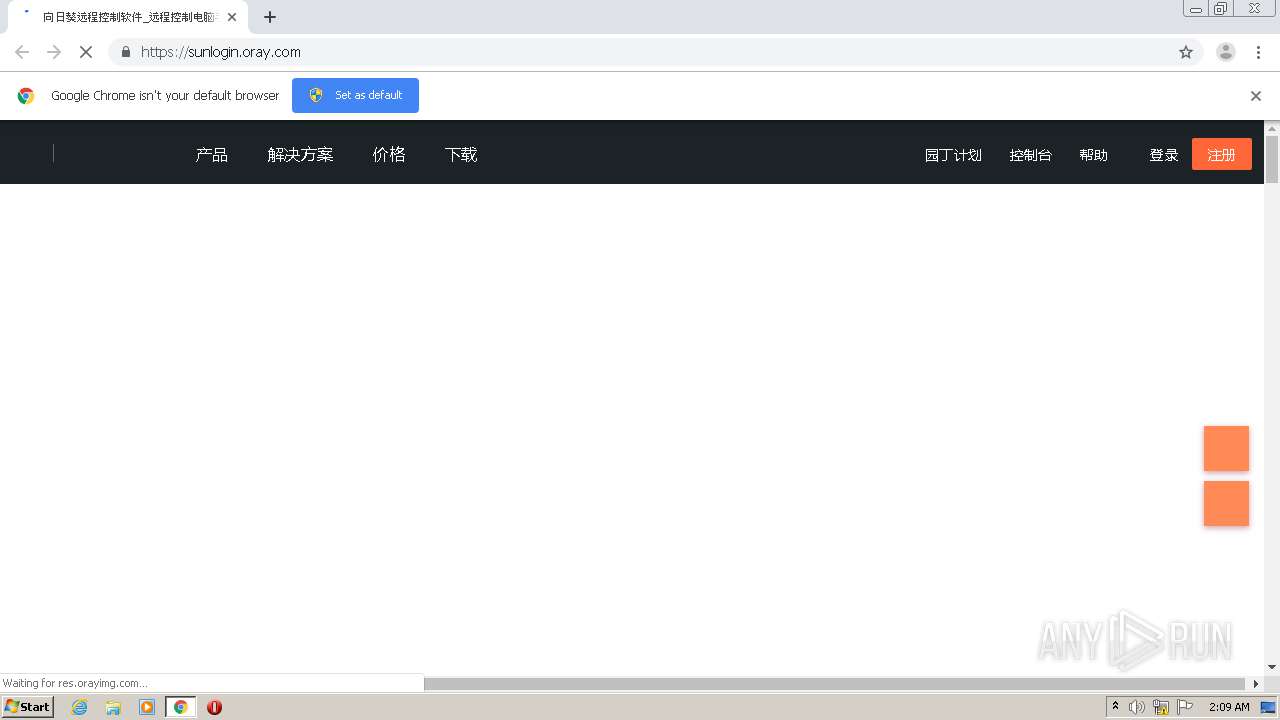Set Chrome as default browser

(x=355, y=95)
